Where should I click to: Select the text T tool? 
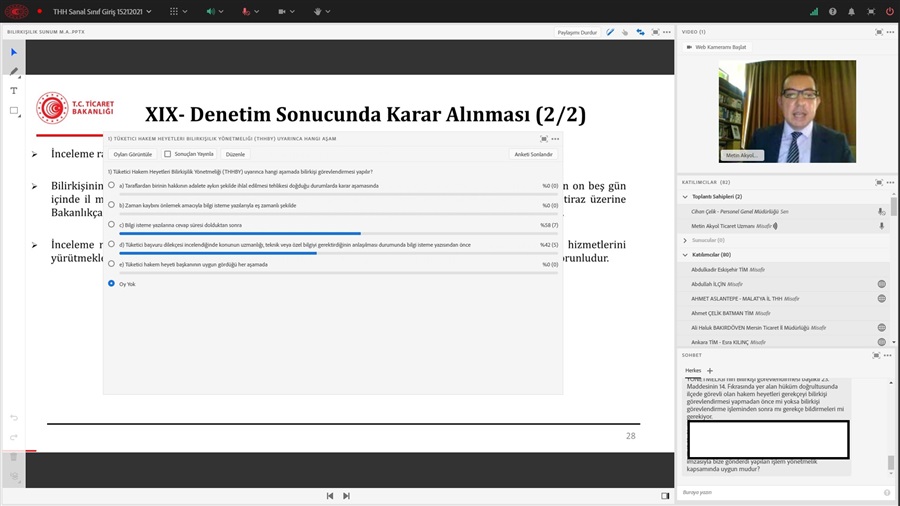click(x=14, y=91)
